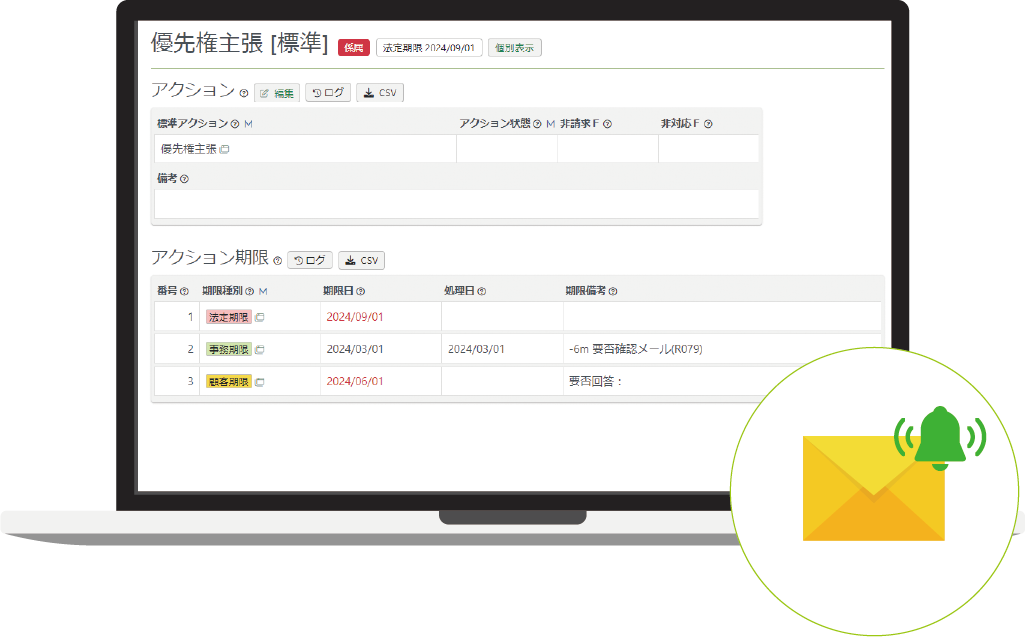Image resolution: width=1025 pixels, height=637 pixels.
Task: Click the help icon beside 処理日 column
Action: 482,291
